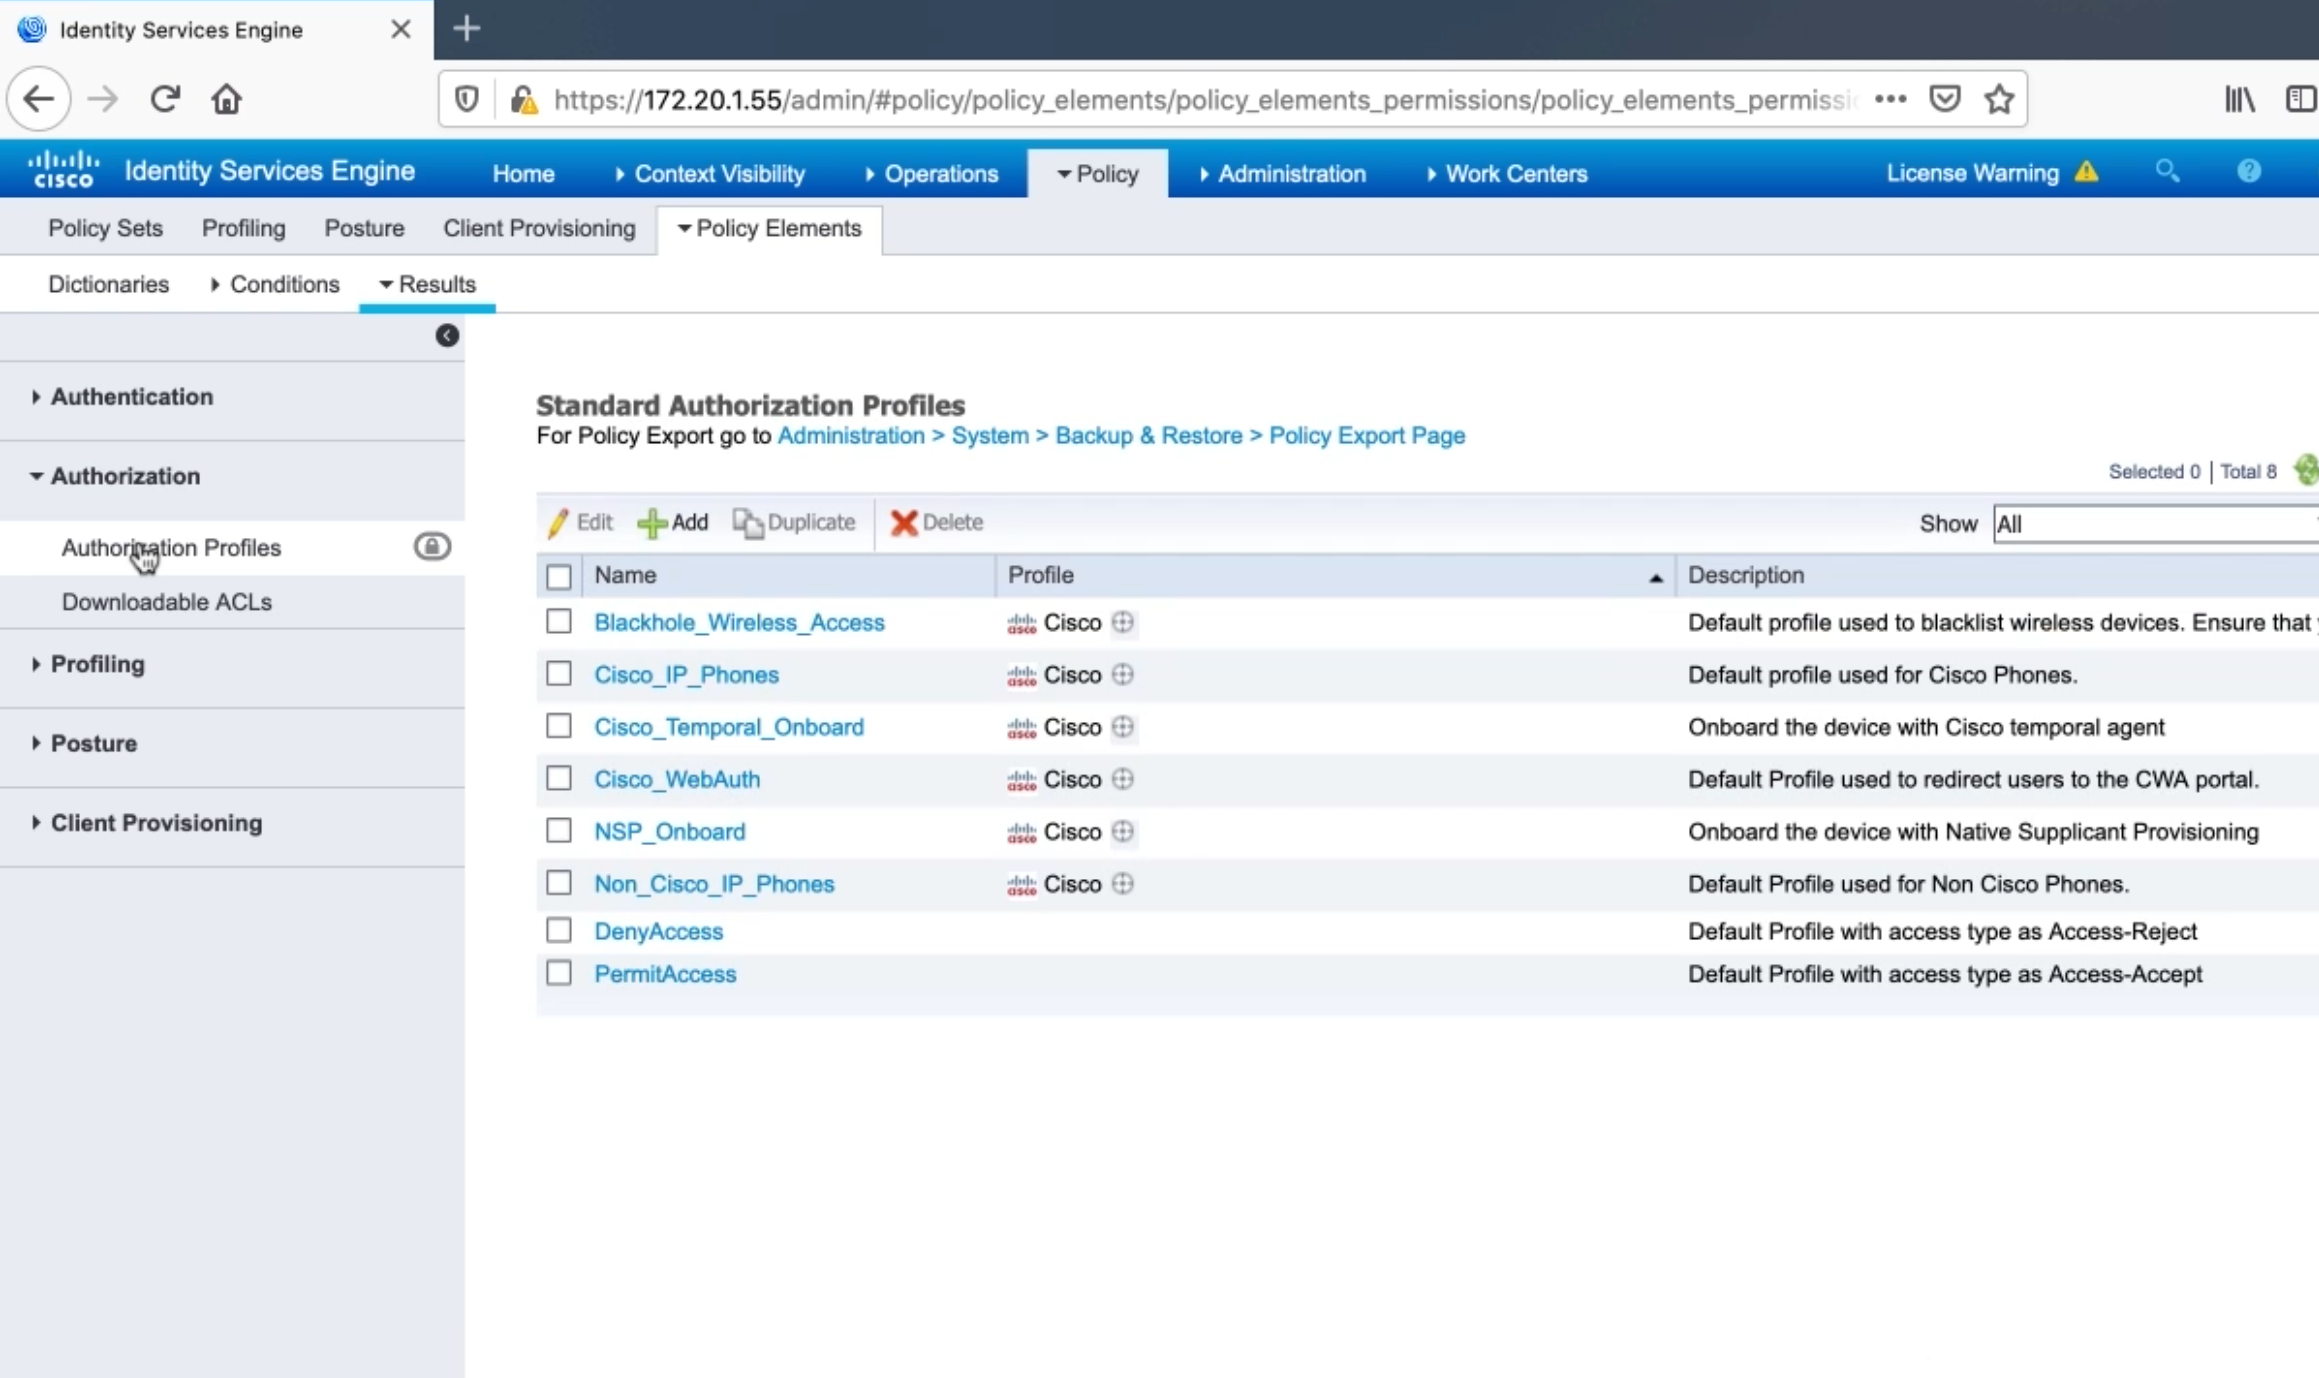This screenshot has width=2319, height=1378.
Task: Bookmark this page with the star icon
Action: tap(1999, 99)
